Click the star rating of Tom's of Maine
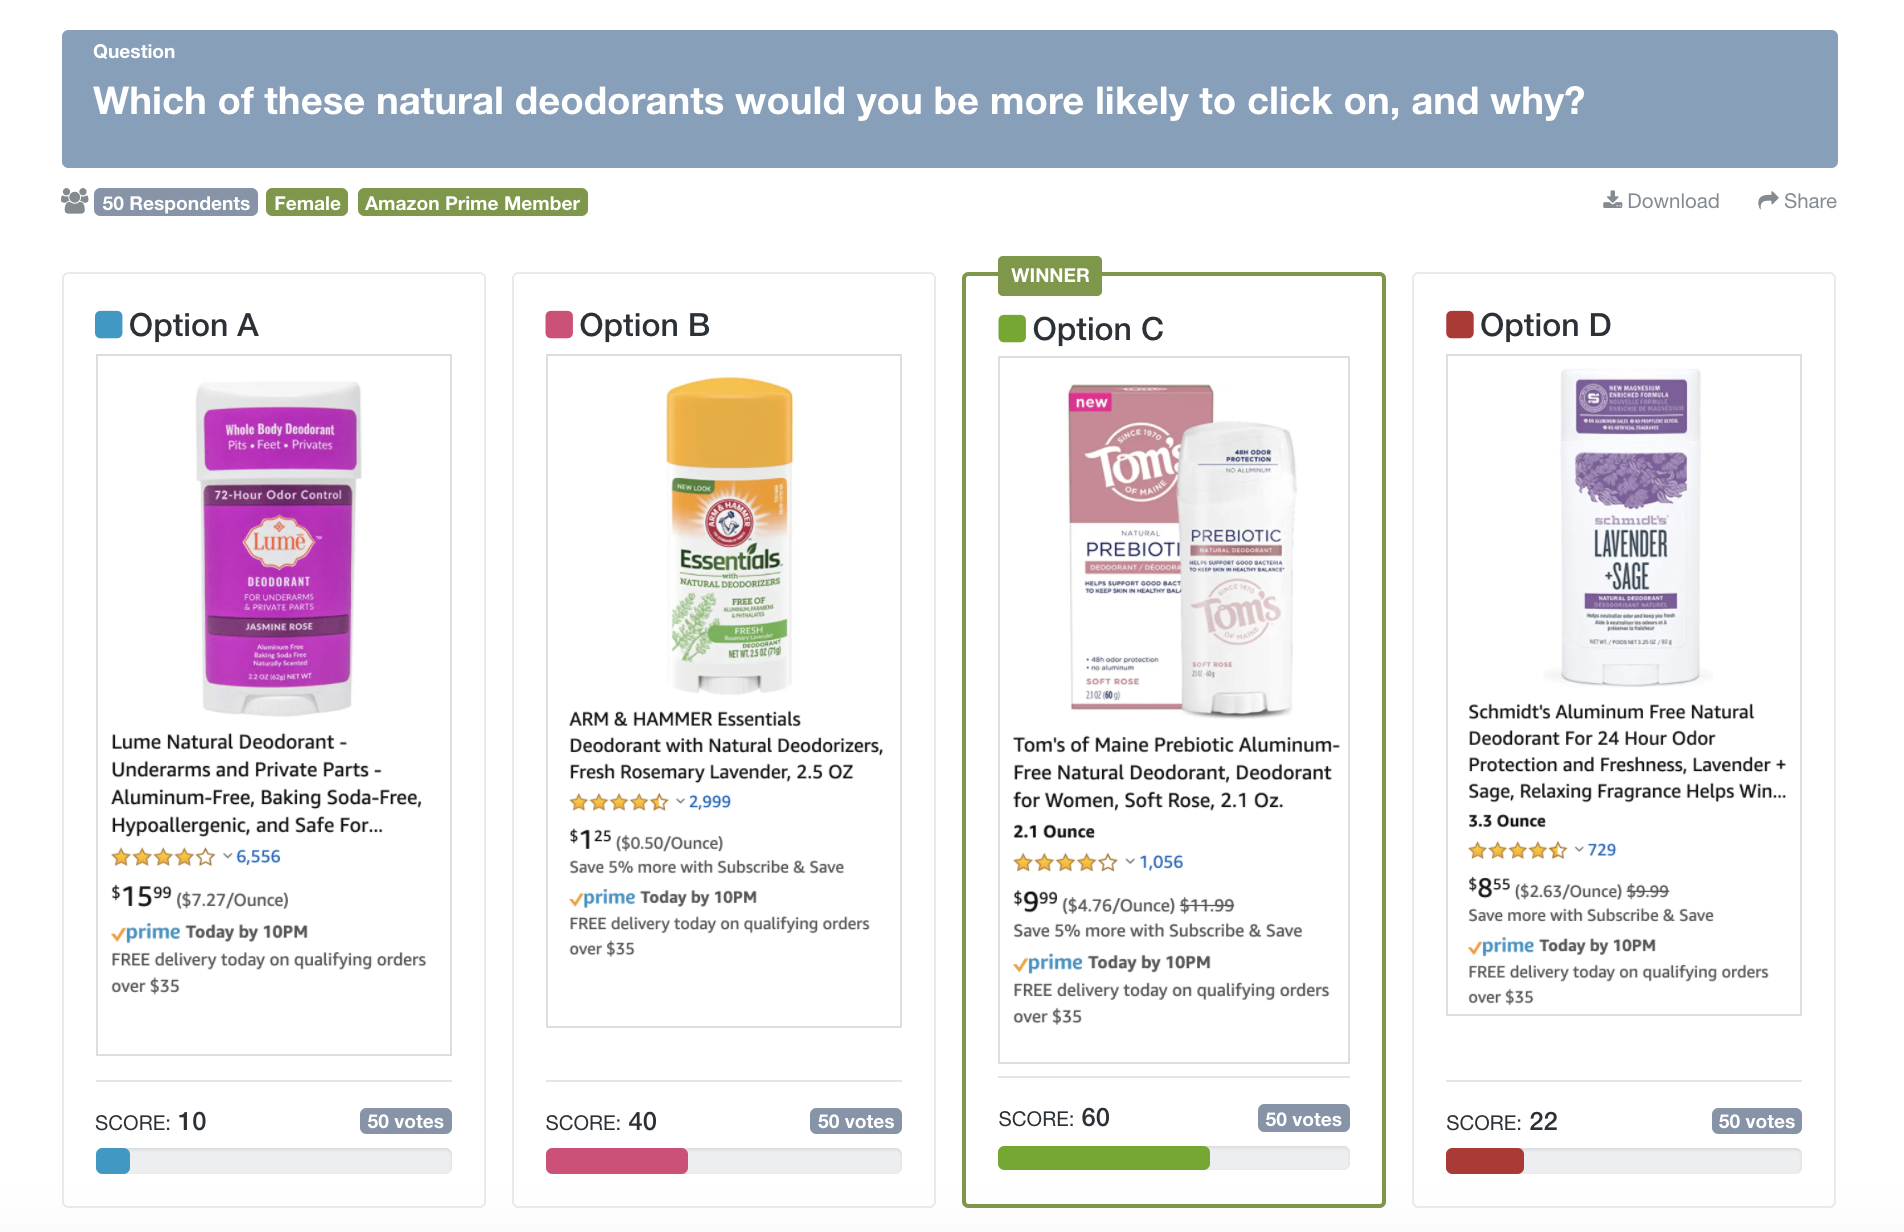This screenshot has width=1904, height=1232. tap(1065, 862)
